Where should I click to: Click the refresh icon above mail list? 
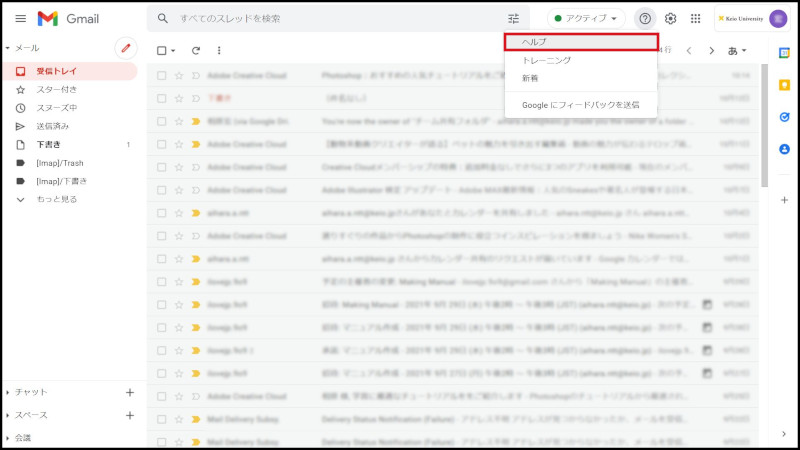tap(196, 50)
